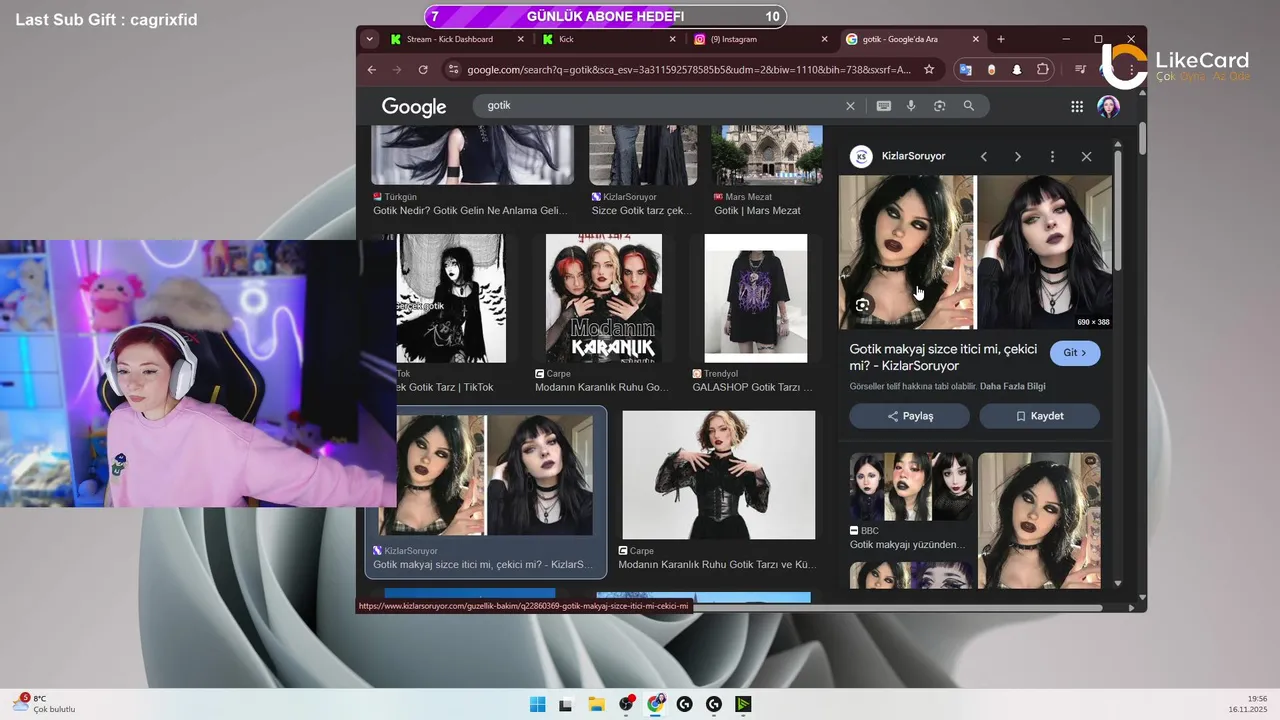The width and height of the screenshot is (1280, 720).
Task: Open more options in the preview panel
Action: coord(1052,157)
